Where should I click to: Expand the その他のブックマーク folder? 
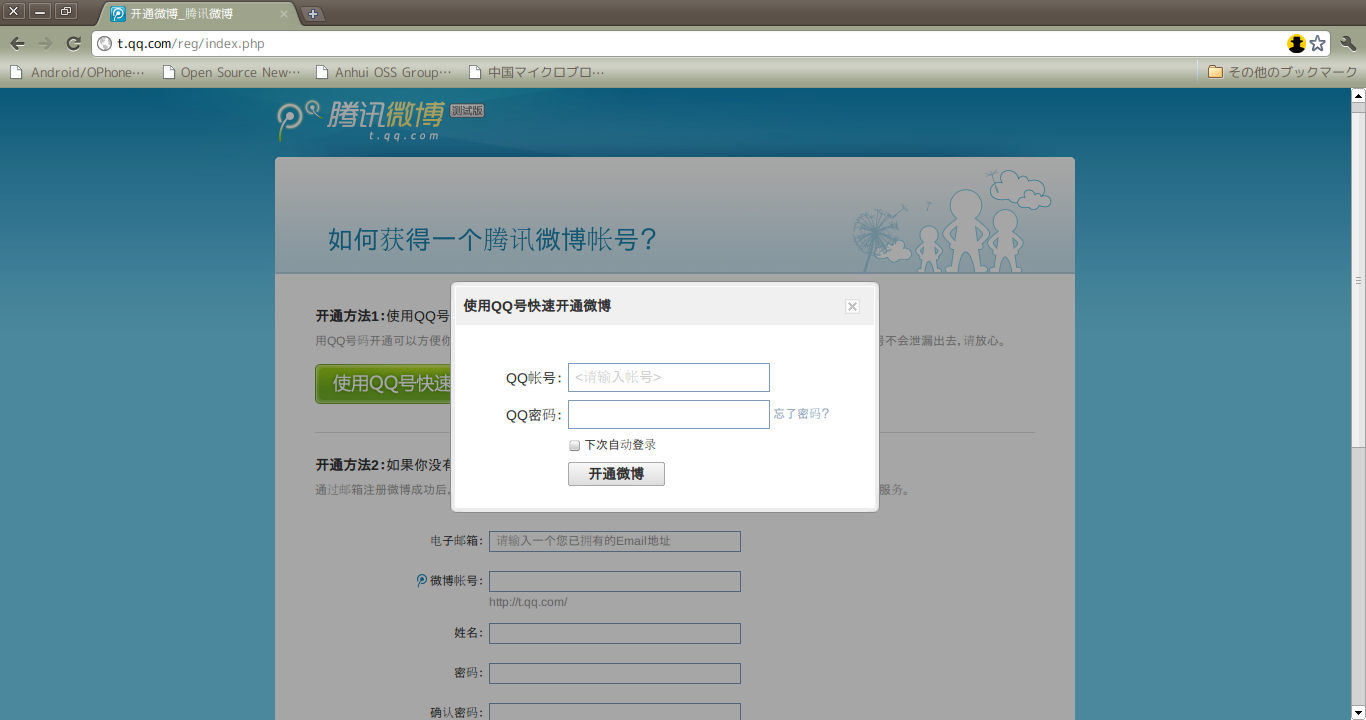[x=1283, y=72]
